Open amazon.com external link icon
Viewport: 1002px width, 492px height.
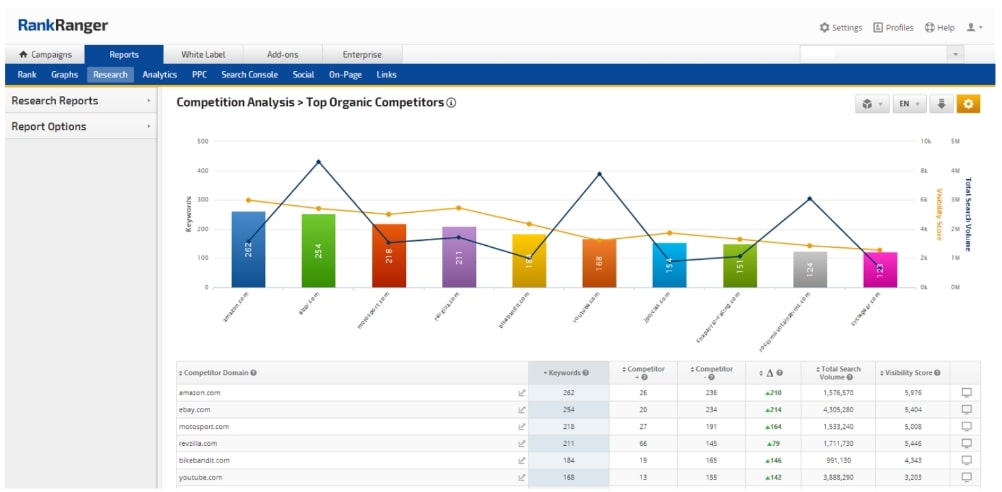tap(521, 393)
